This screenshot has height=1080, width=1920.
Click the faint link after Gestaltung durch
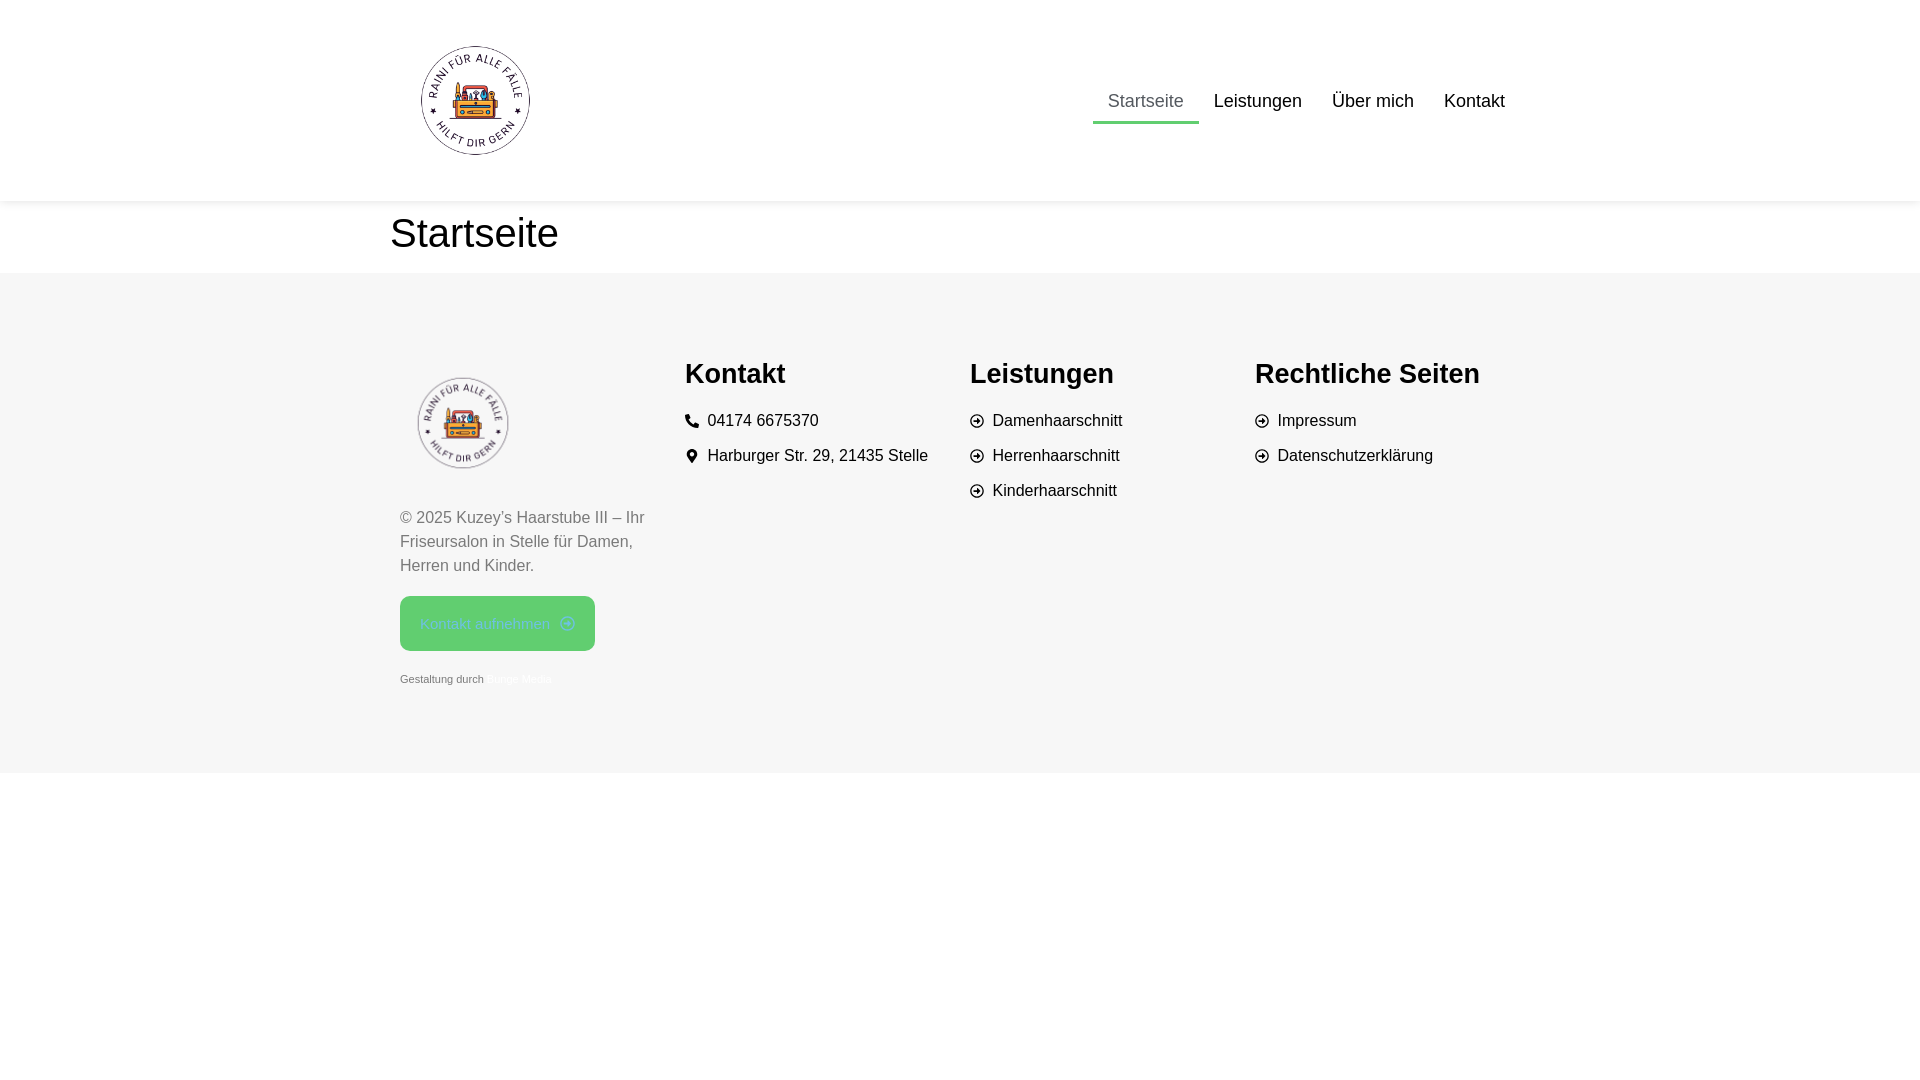(520, 679)
